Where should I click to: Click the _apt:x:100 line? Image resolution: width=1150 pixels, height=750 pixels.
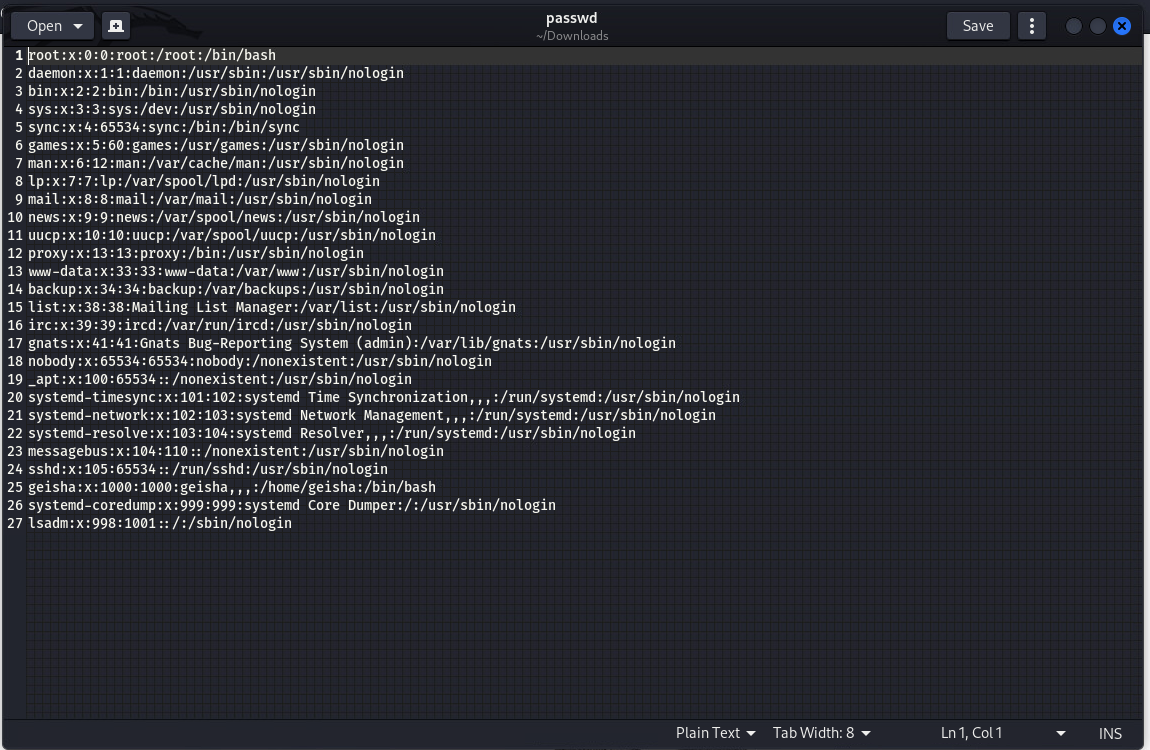point(219,378)
